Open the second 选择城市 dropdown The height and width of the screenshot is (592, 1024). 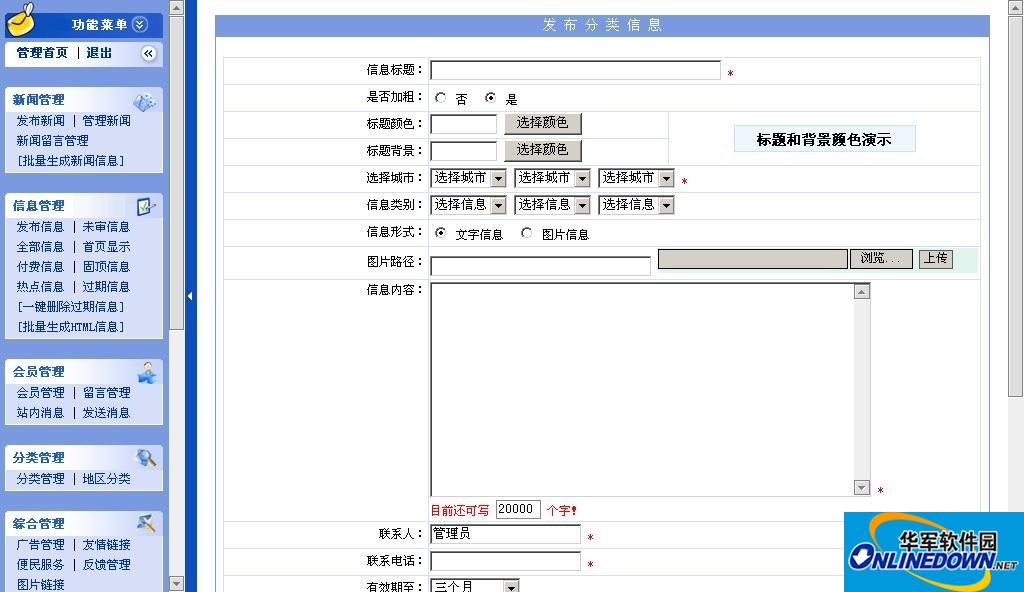552,178
